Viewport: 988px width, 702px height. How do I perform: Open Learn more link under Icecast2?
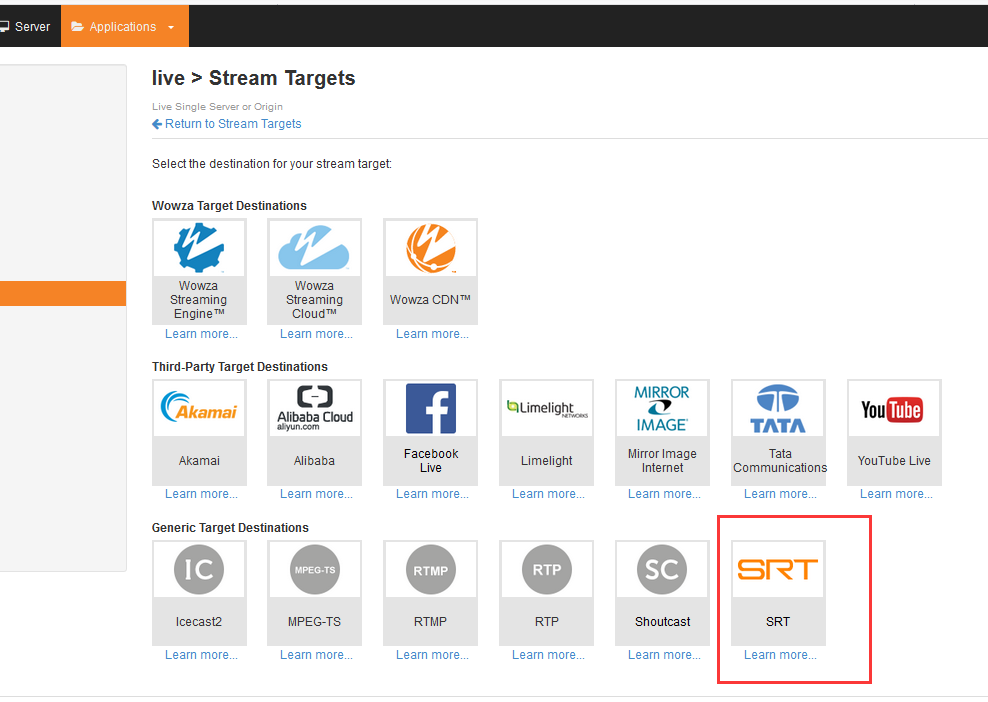point(202,655)
